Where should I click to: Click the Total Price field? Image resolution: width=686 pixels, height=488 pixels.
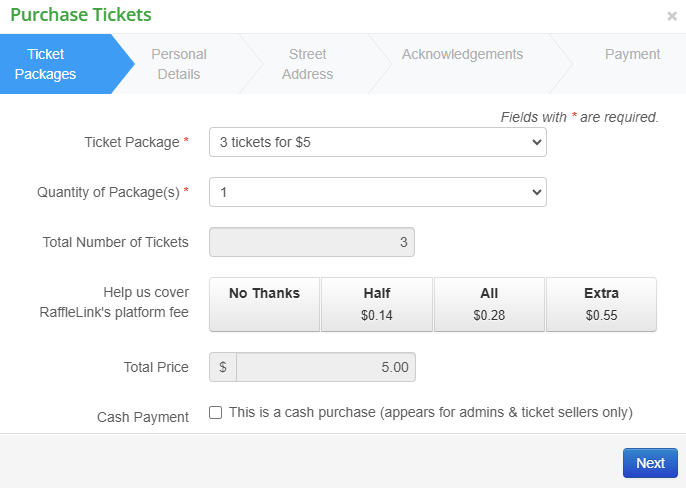pos(325,367)
